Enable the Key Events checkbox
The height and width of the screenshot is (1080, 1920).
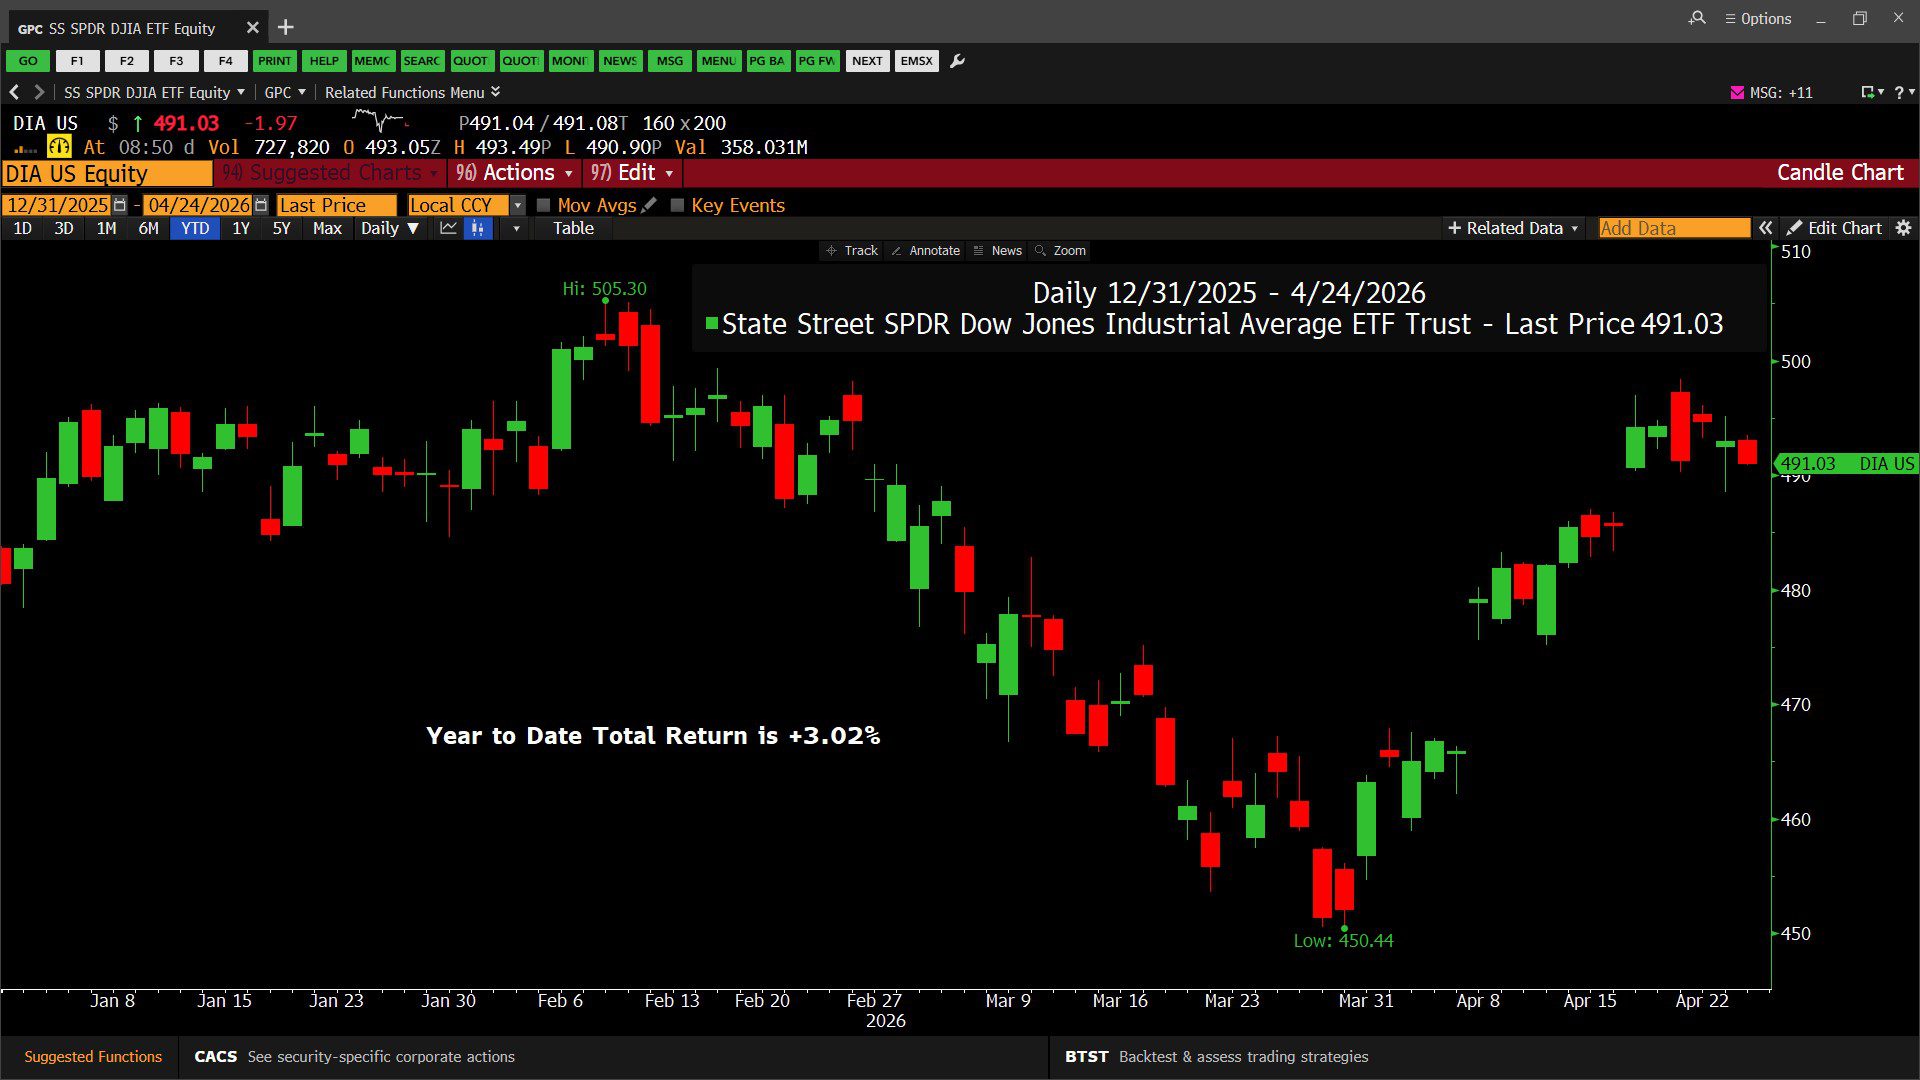coord(678,205)
